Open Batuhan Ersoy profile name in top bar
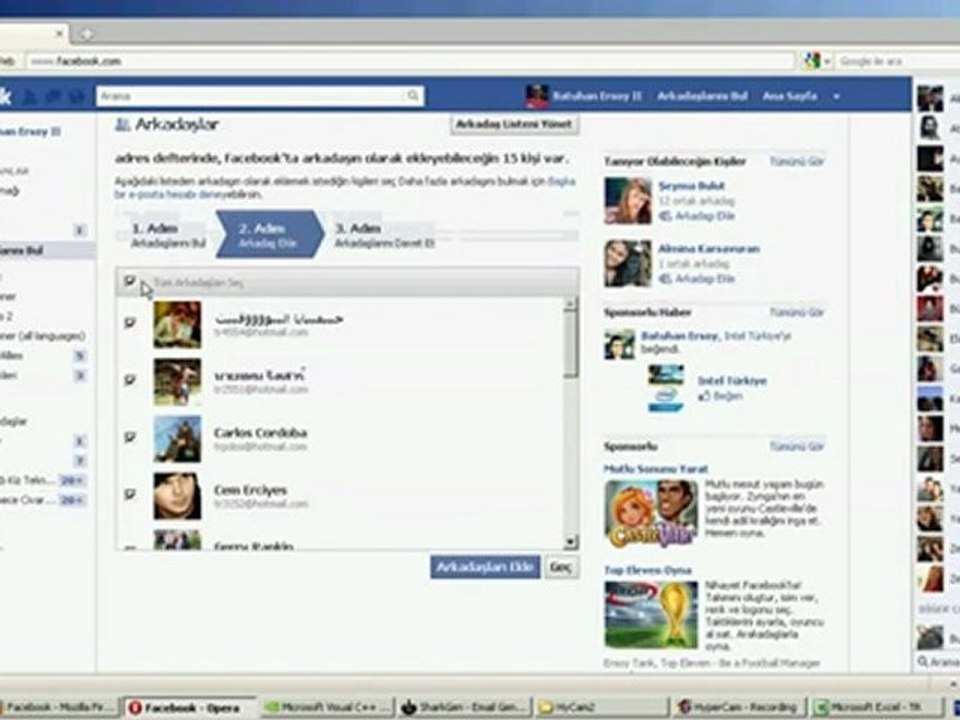960x720 pixels. click(597, 96)
